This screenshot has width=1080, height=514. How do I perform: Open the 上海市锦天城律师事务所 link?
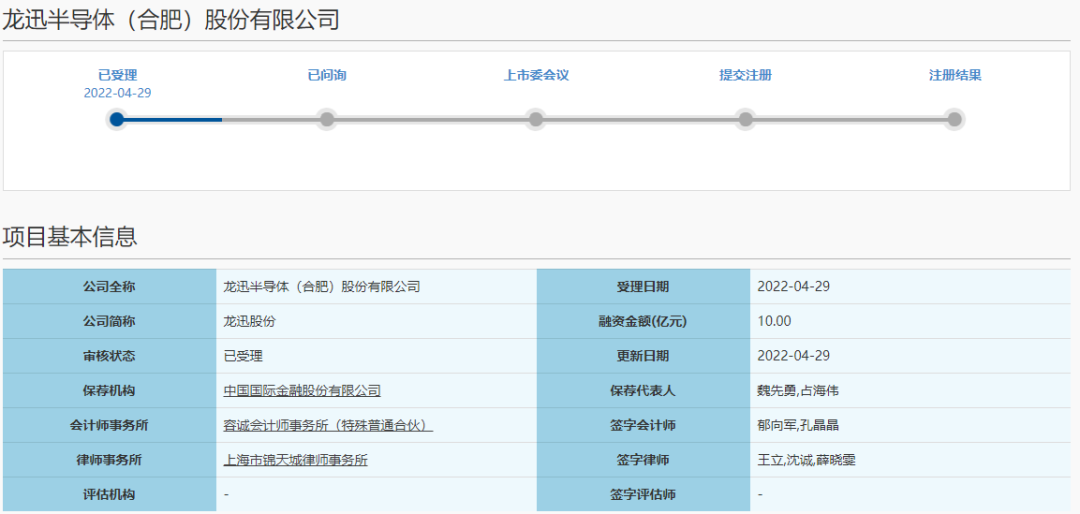click(x=295, y=460)
